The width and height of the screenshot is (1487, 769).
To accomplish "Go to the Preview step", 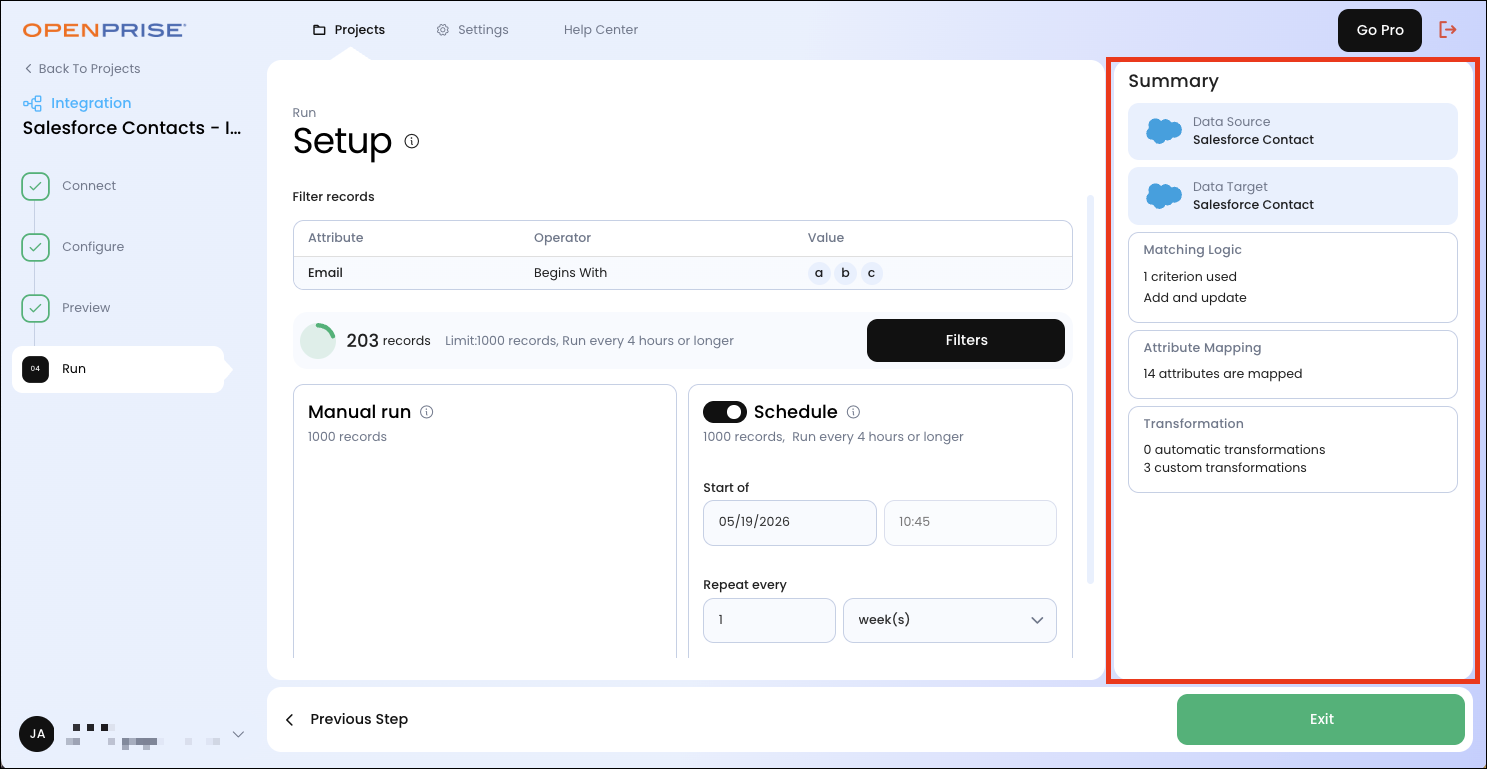I will click(86, 308).
